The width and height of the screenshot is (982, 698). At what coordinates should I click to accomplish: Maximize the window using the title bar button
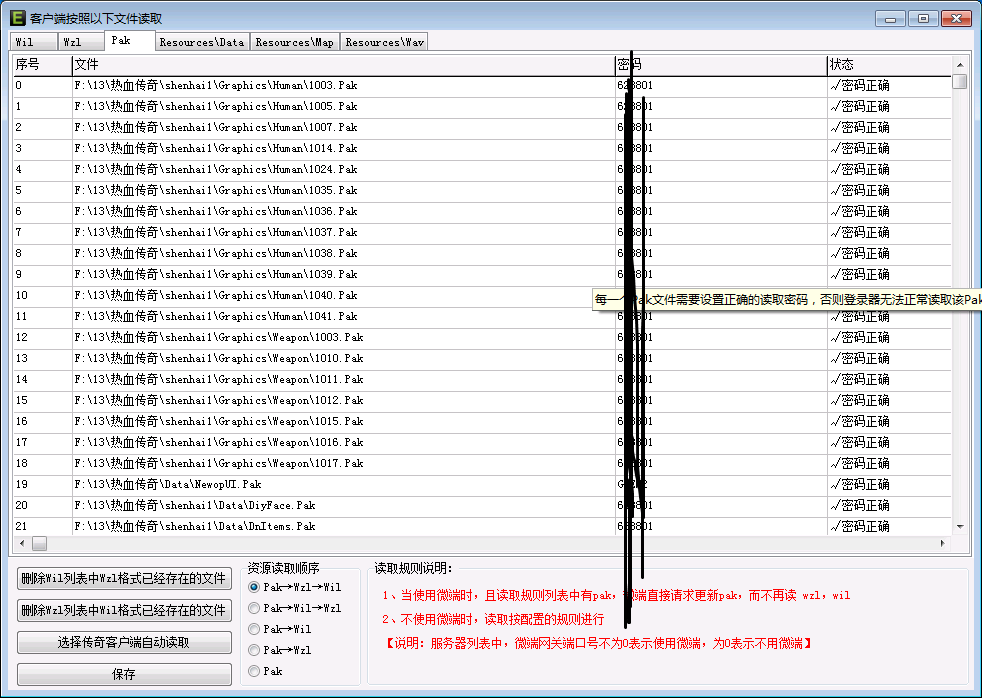click(x=923, y=18)
